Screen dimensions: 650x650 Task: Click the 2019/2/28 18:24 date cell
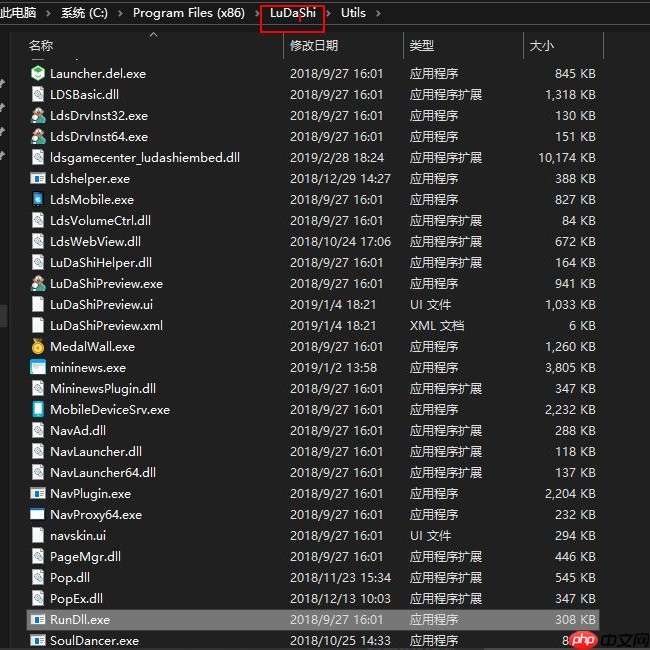(x=337, y=158)
